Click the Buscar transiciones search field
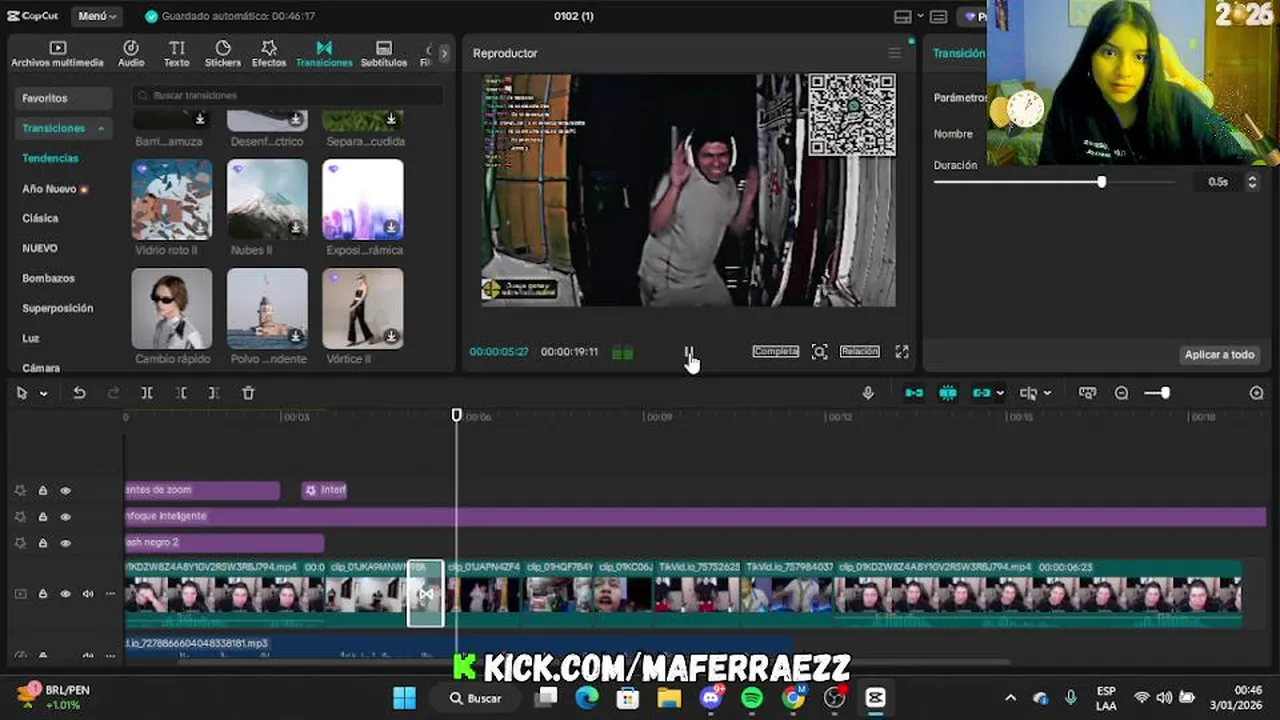Image resolution: width=1280 pixels, height=720 pixels. [287, 95]
